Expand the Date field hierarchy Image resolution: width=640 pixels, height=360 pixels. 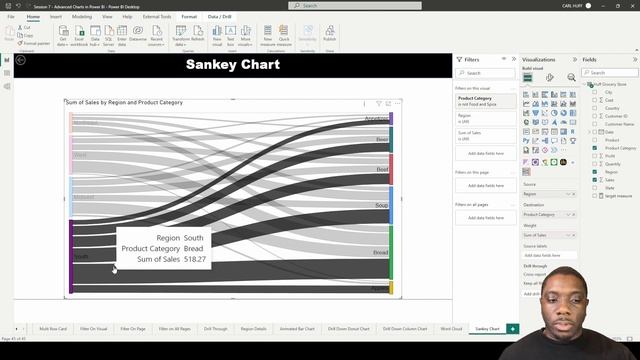tap(589, 132)
